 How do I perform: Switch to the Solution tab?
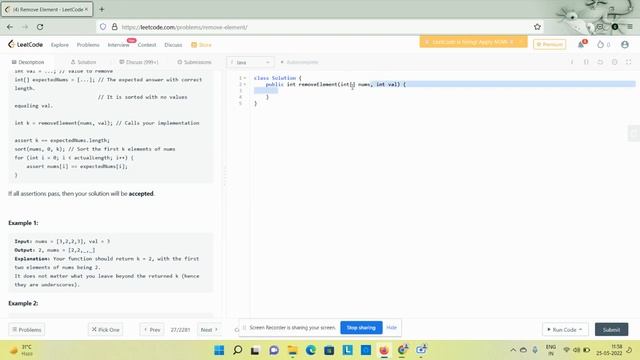pos(83,62)
